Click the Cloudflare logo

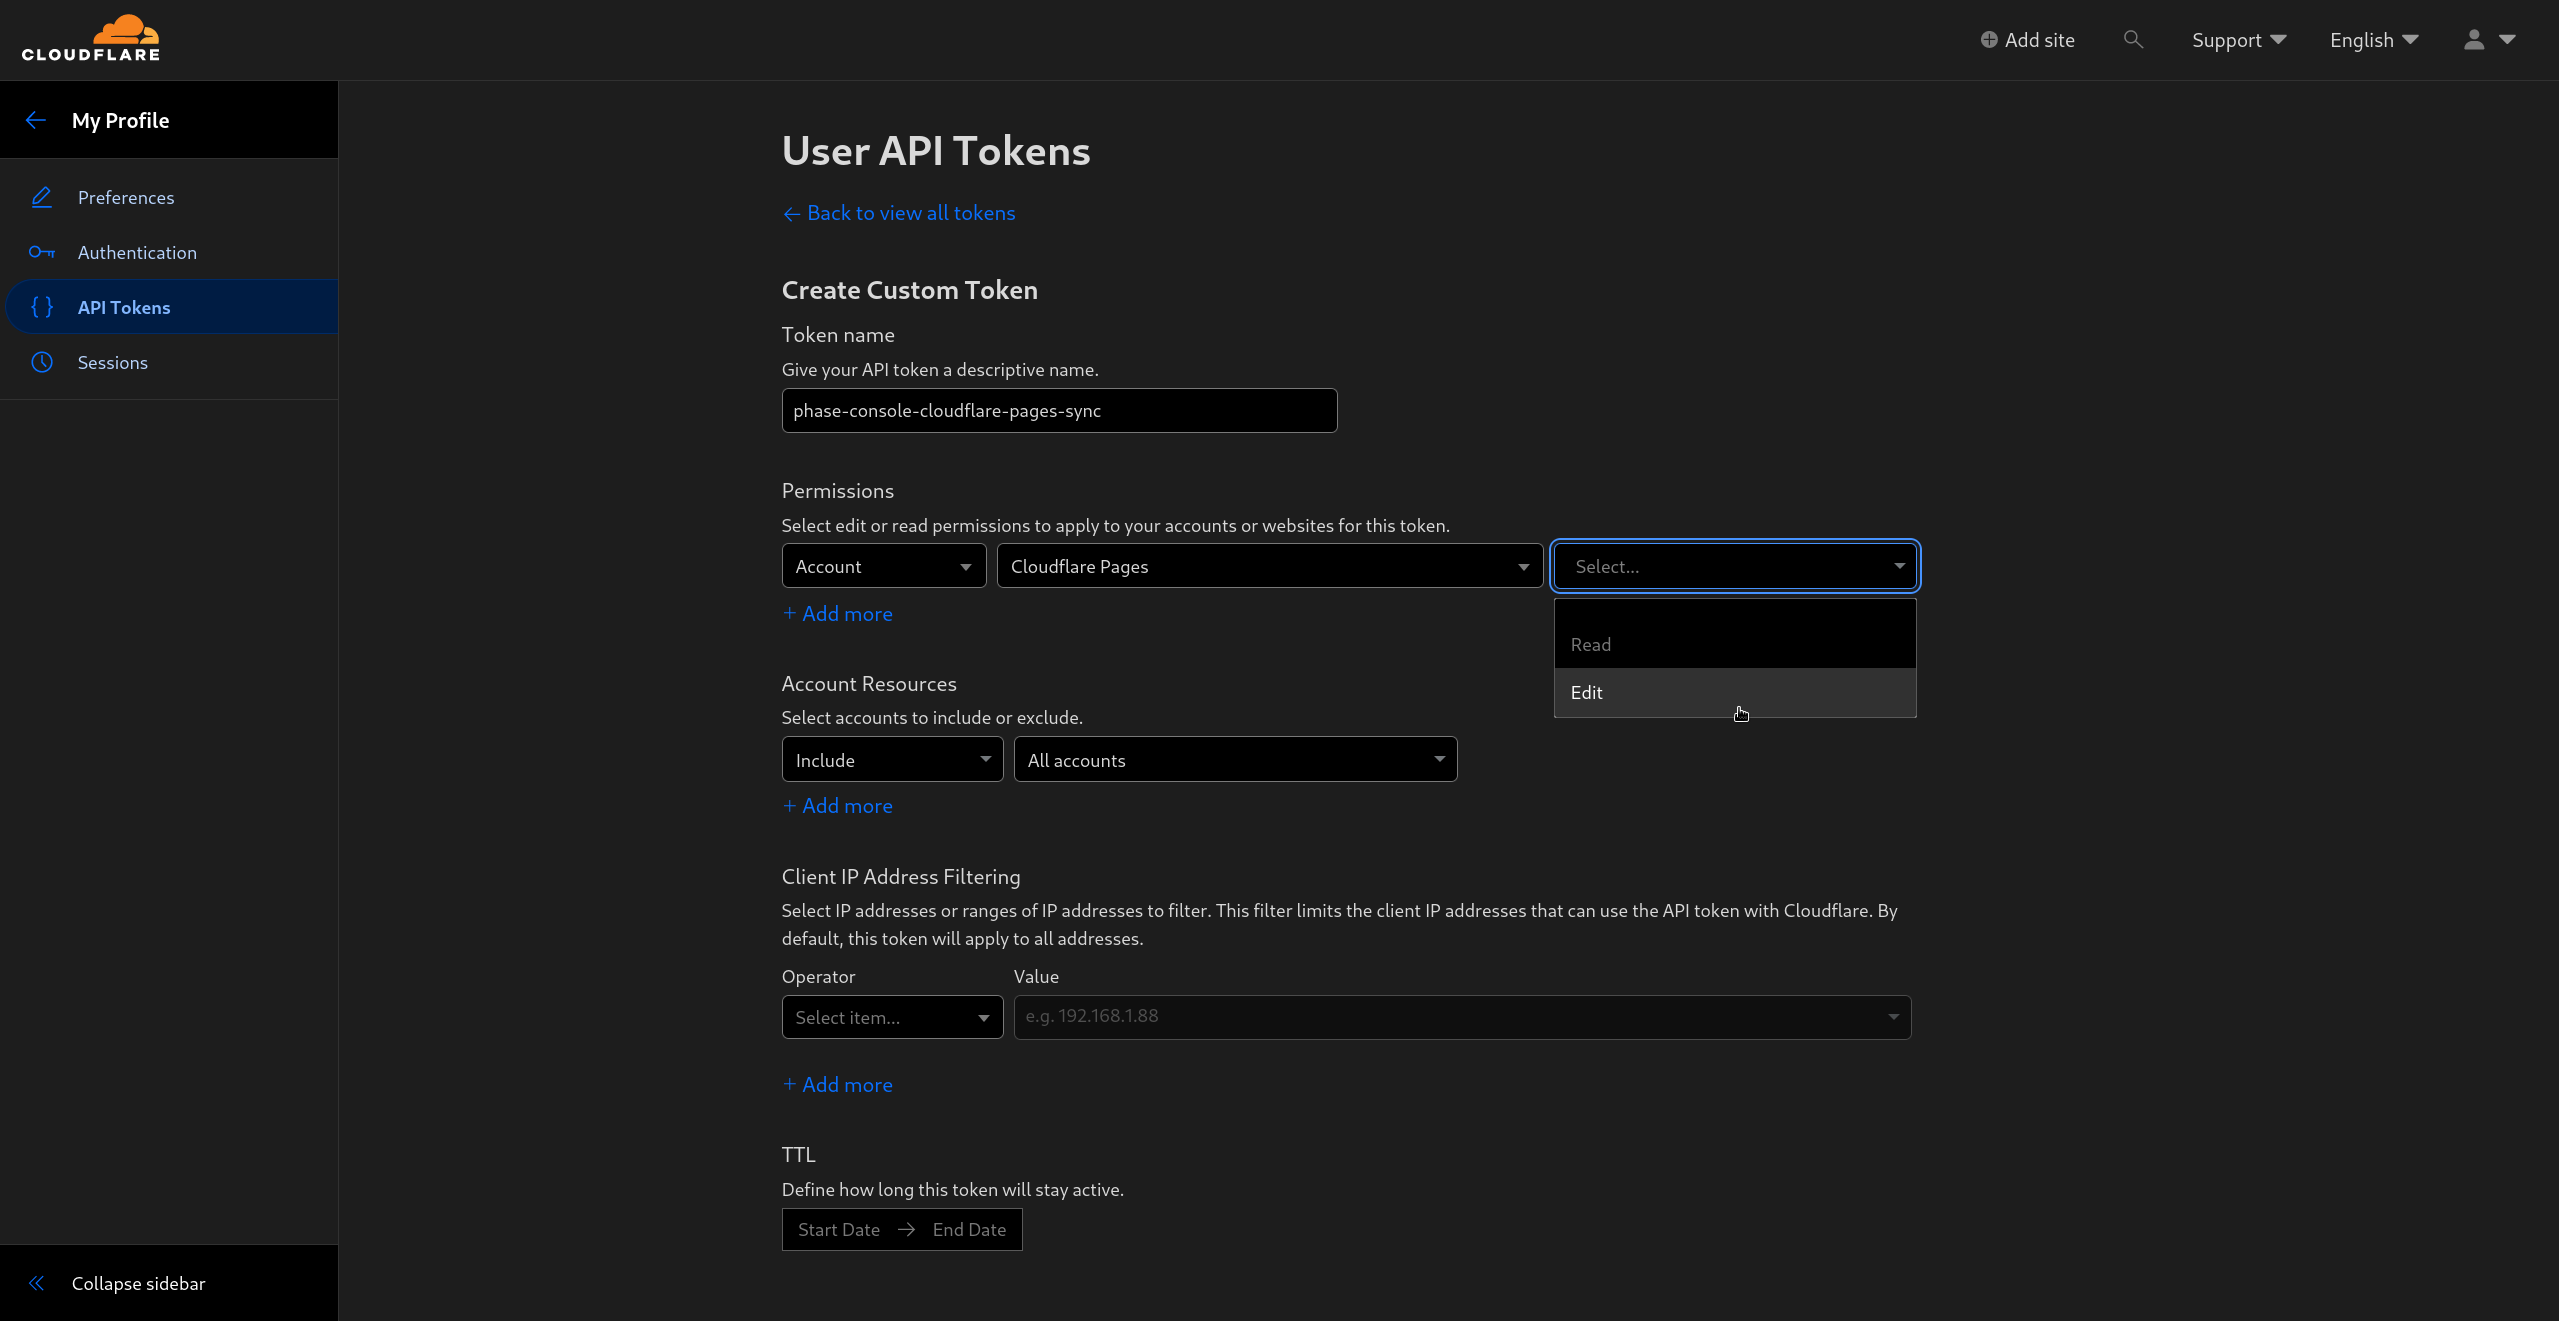pyautogui.click(x=91, y=38)
